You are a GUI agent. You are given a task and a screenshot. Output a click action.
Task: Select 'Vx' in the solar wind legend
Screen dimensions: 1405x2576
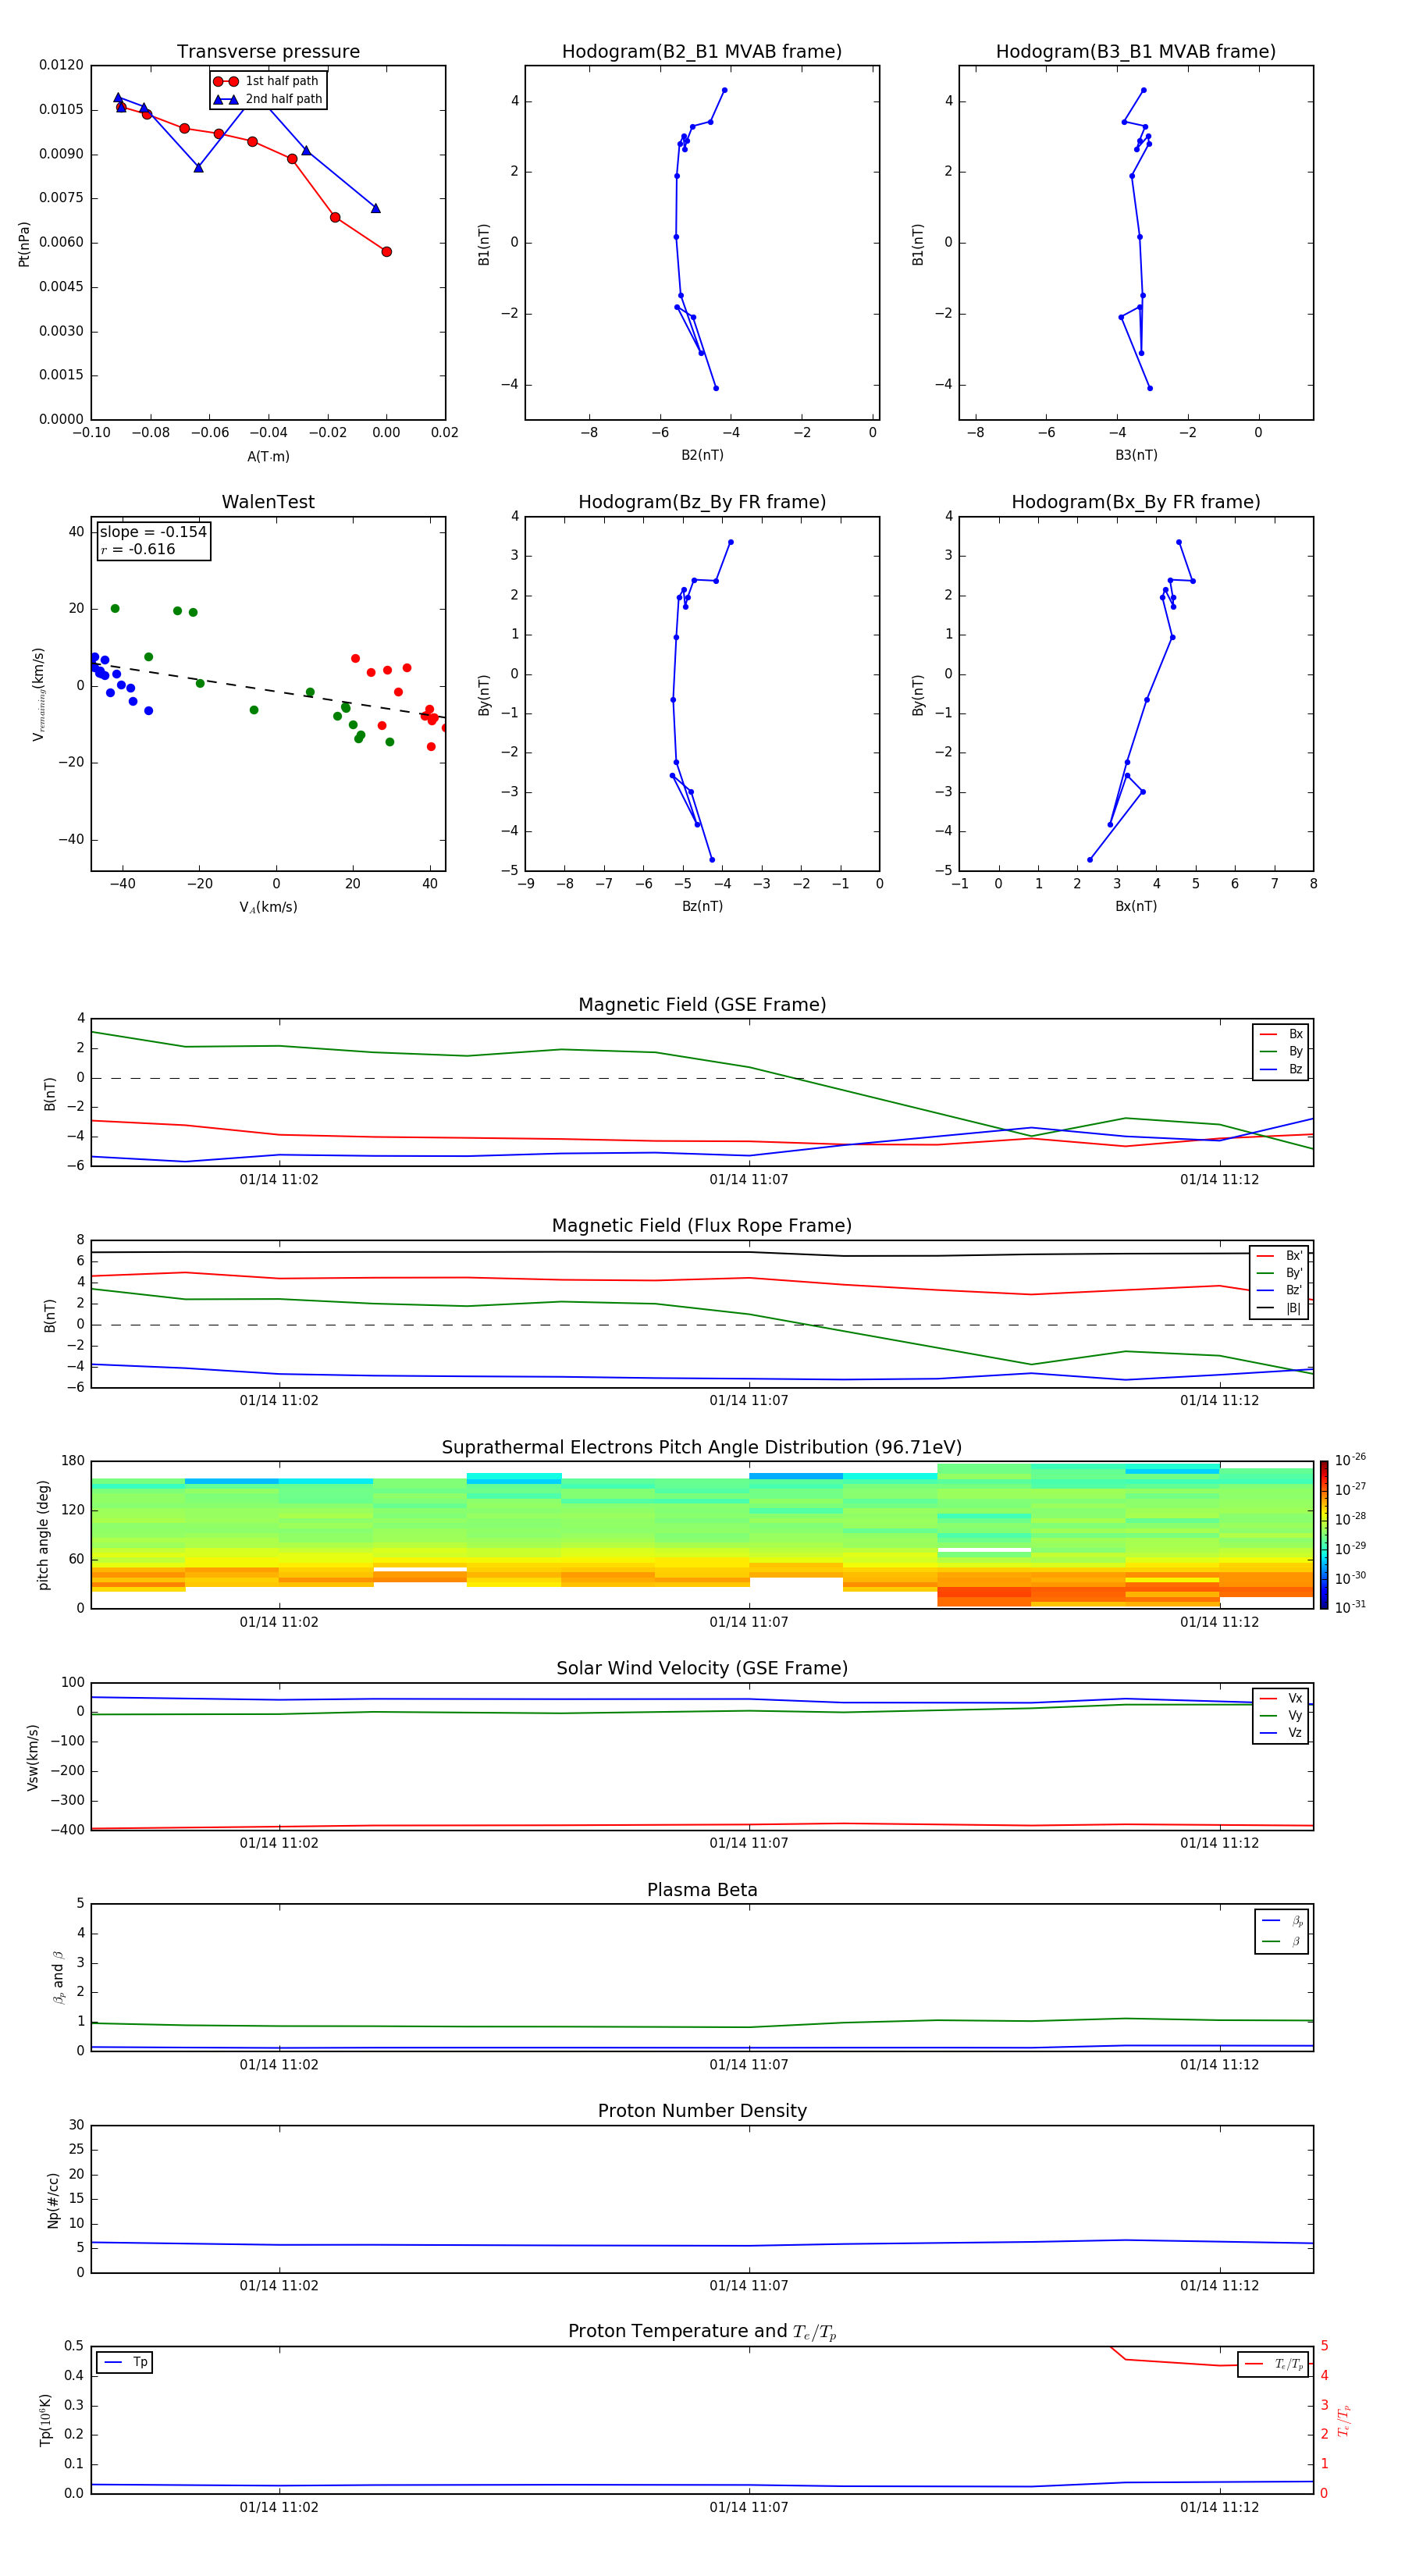click(1281, 1698)
